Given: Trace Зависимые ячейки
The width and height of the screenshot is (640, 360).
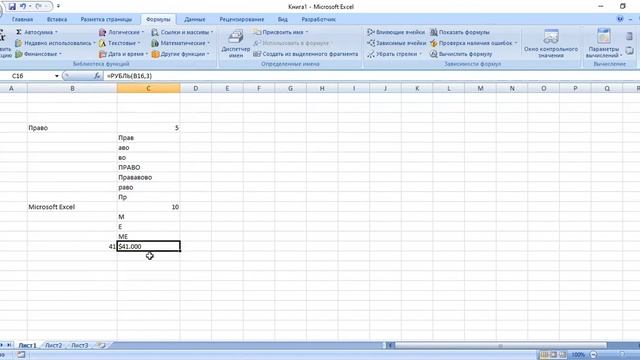Looking at the screenshot, I should click(396, 43).
